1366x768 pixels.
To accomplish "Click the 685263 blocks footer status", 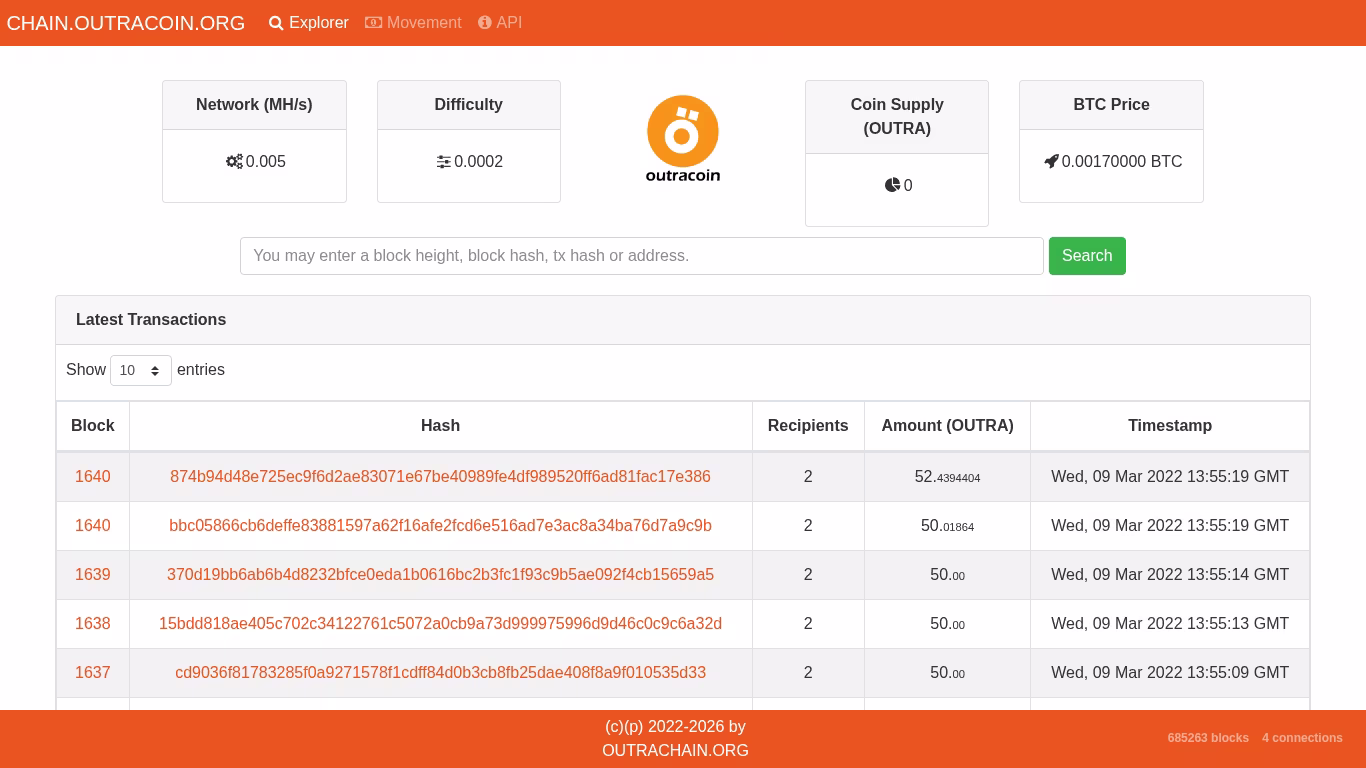I will click(x=1208, y=738).
